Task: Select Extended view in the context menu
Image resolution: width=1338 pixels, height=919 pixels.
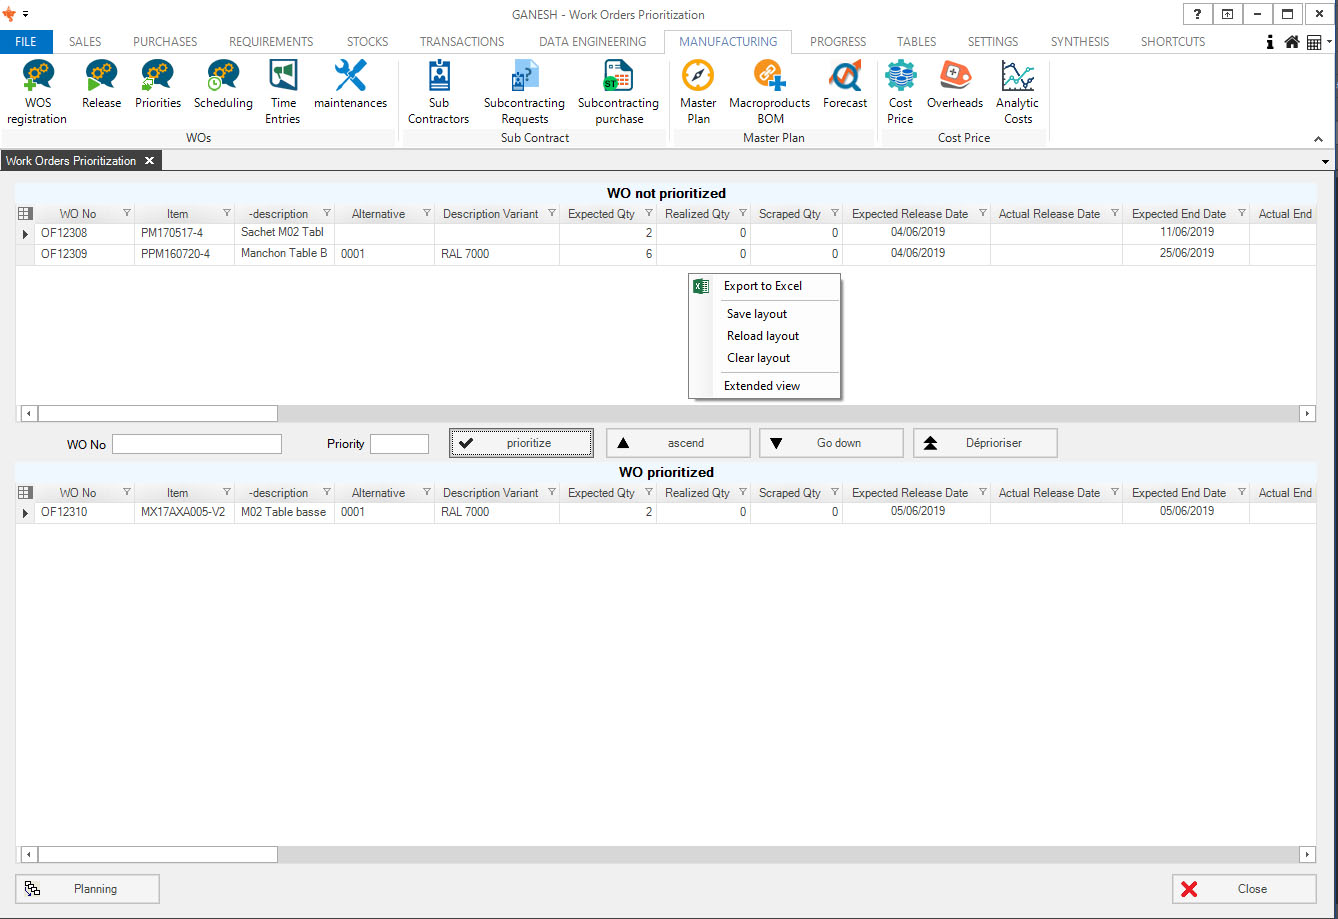Action: (x=762, y=386)
